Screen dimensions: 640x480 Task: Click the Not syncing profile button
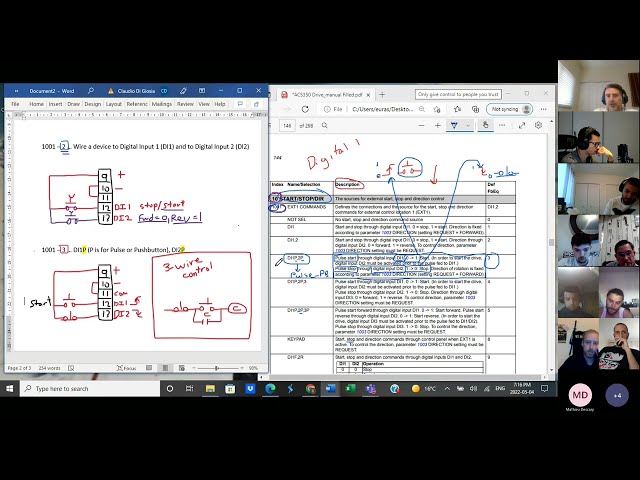pos(510,109)
